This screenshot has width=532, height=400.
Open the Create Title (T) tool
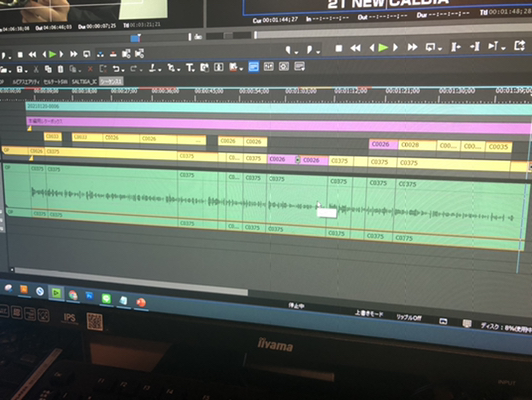tap(189, 68)
